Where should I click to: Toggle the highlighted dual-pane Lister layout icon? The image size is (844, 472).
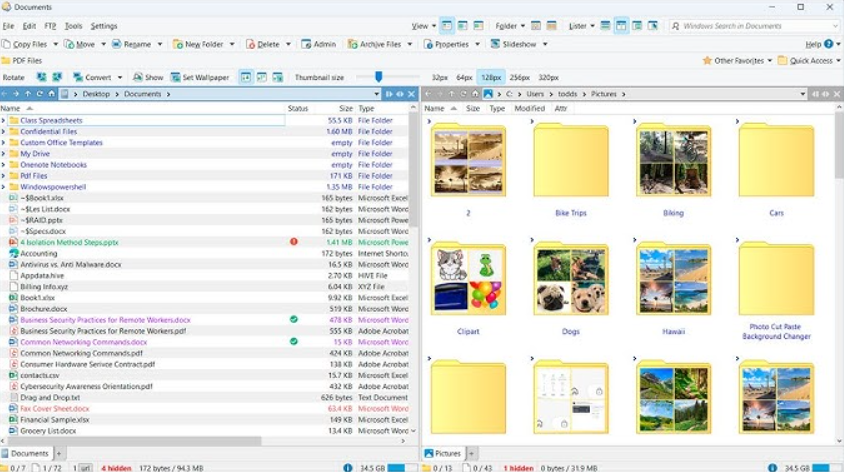point(621,25)
